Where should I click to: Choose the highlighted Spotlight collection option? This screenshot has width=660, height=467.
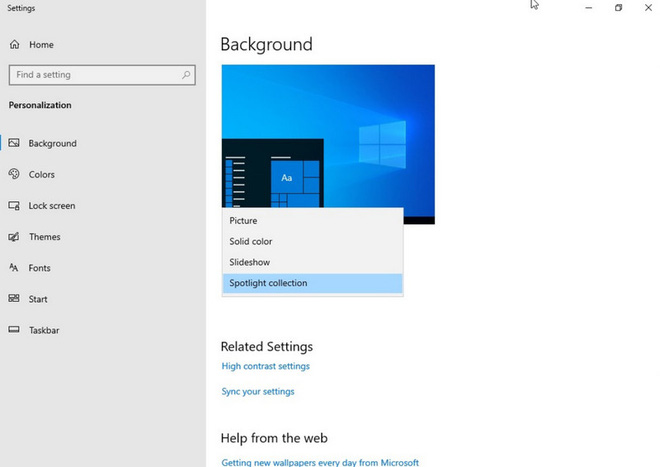click(268, 283)
